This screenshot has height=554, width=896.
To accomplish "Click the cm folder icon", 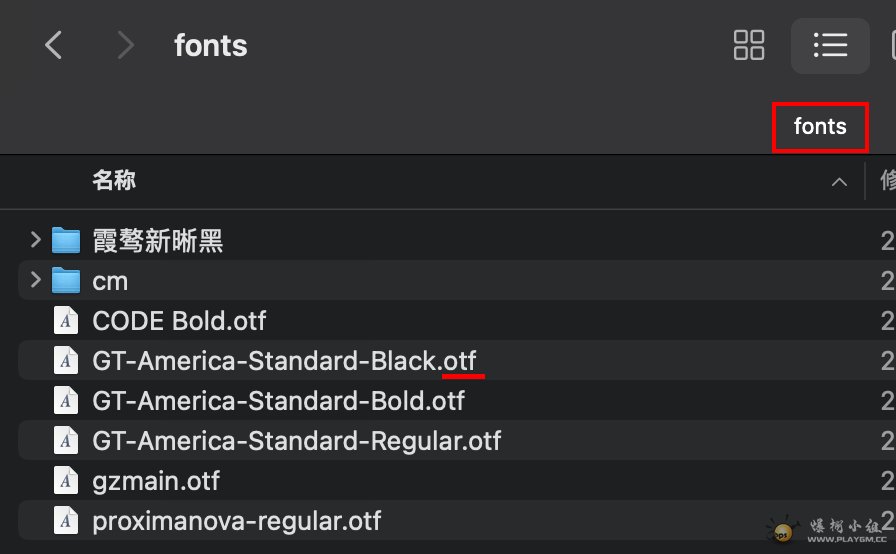I will coord(66,281).
